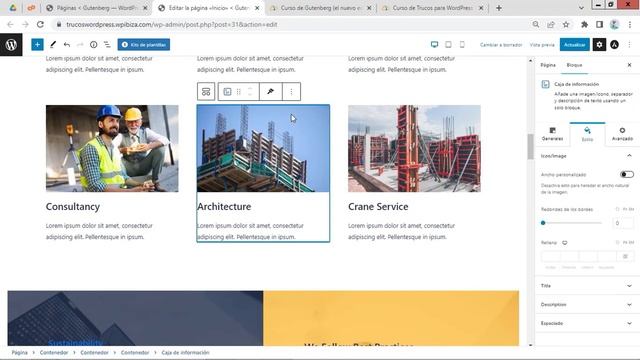Collapse the Icon/Image section
This screenshot has width=640, height=360.
pos(587,156)
